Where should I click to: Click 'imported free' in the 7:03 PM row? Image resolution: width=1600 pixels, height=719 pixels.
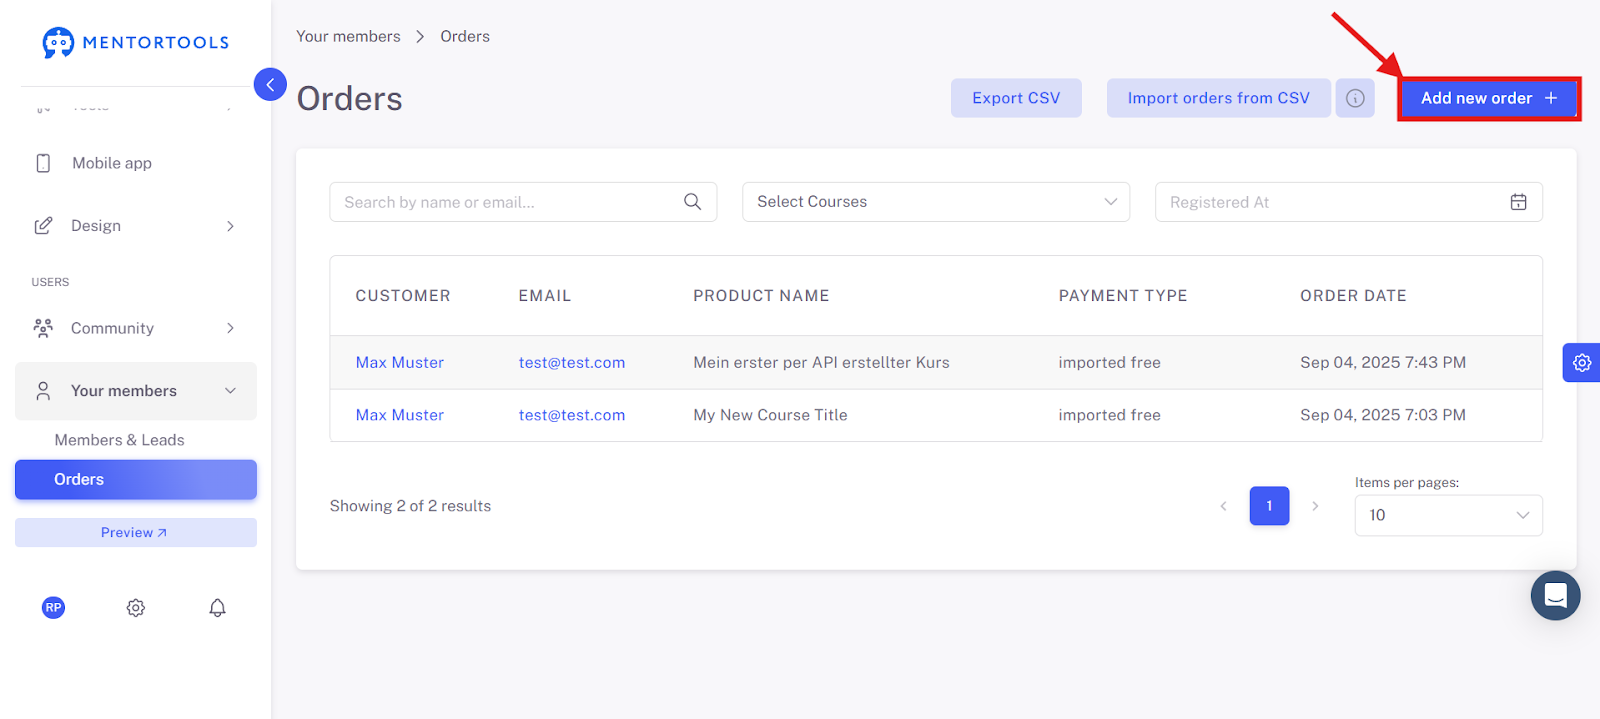click(1110, 415)
